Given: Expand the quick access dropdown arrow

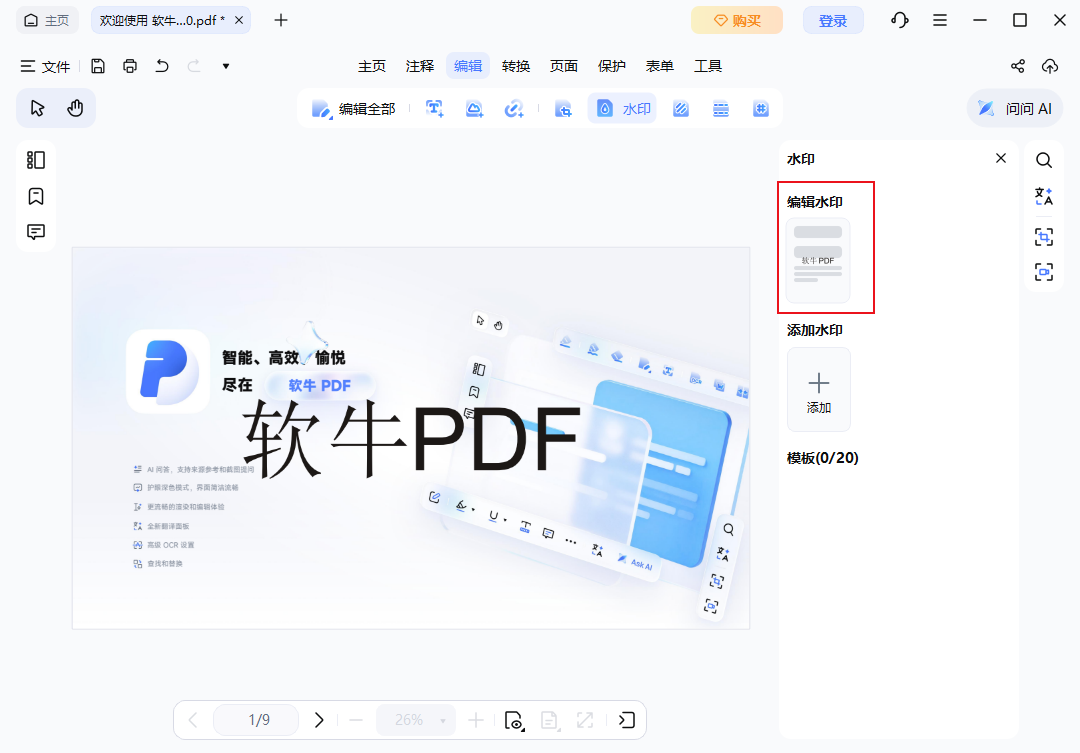Looking at the screenshot, I should tap(226, 66).
